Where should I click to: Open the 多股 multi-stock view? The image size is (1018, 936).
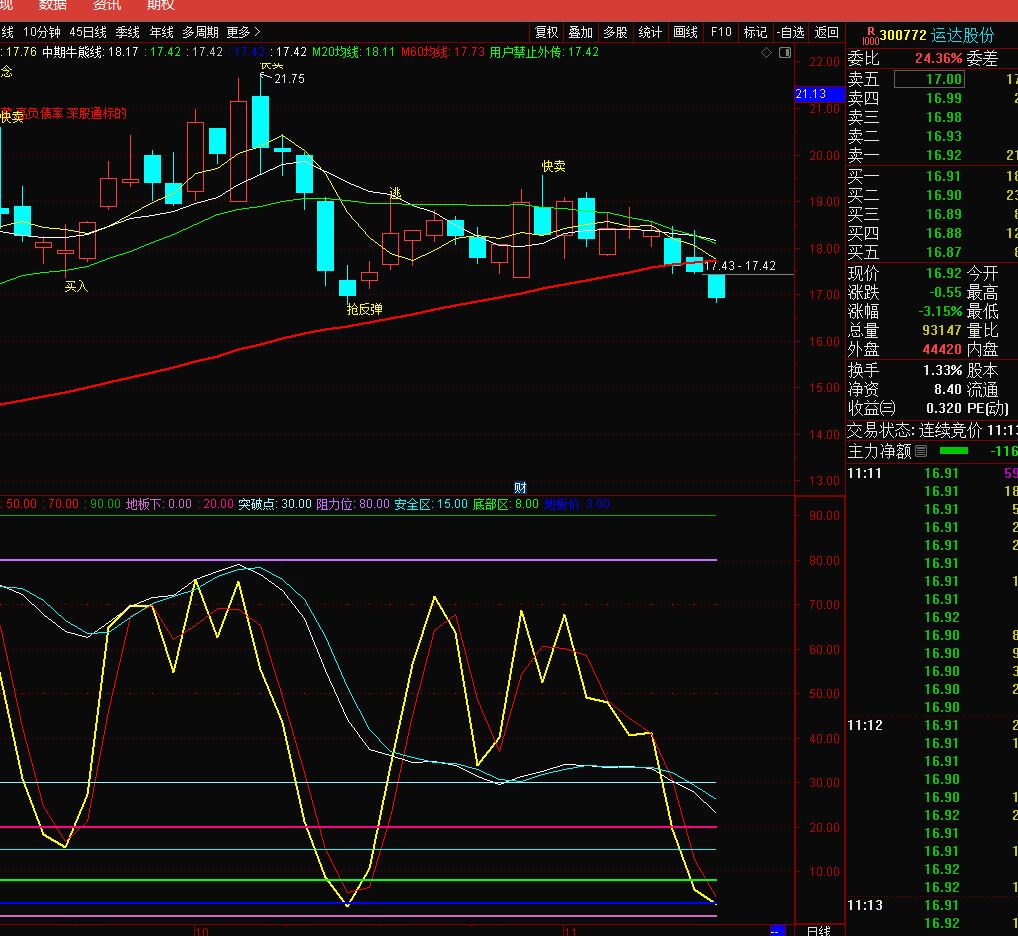point(615,32)
